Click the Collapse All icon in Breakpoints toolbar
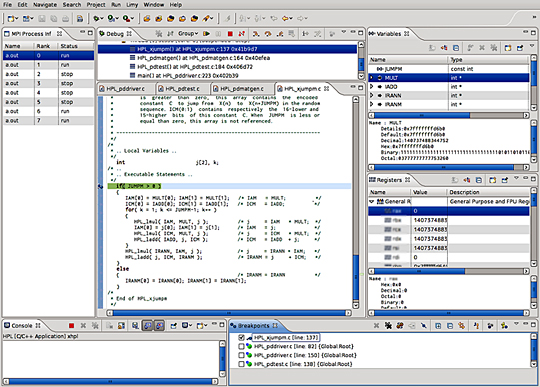The image size is (540, 387). tap(450, 325)
